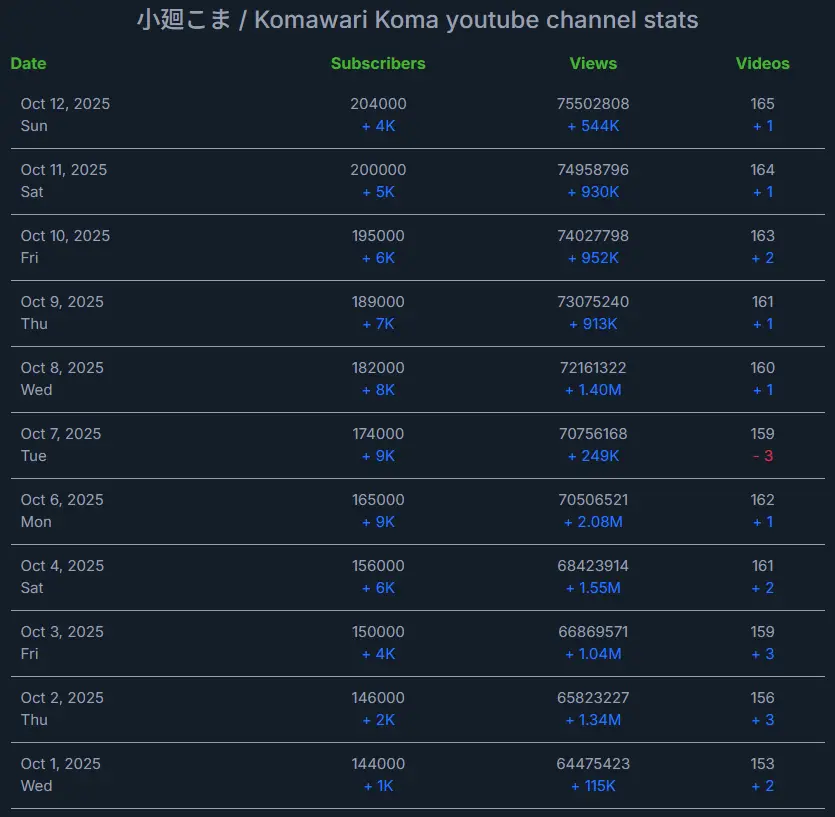
Task: Sort by the Subscribers column header
Action: (x=378, y=63)
